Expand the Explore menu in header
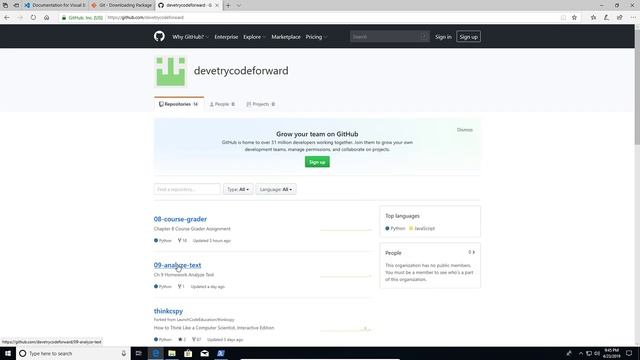The width and height of the screenshot is (640, 360). pos(254,37)
